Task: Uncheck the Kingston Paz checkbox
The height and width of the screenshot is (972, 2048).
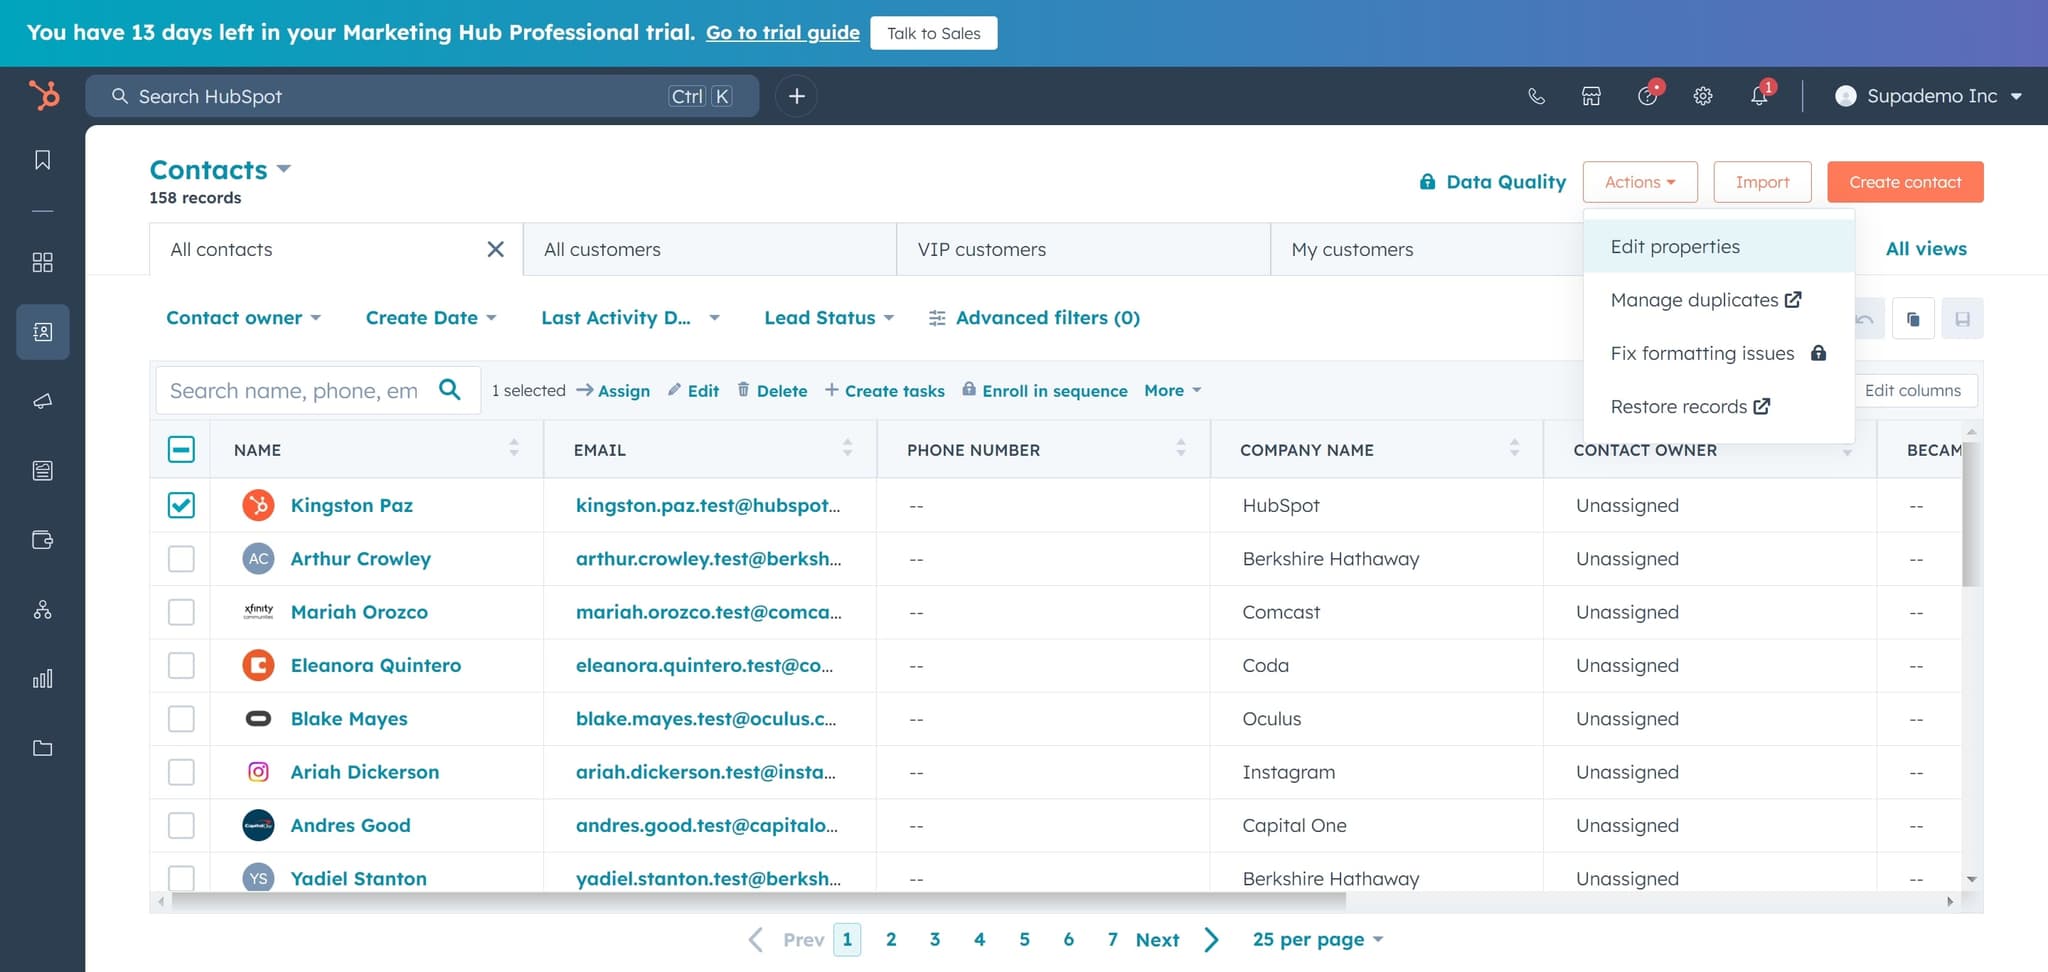Action: [181, 505]
